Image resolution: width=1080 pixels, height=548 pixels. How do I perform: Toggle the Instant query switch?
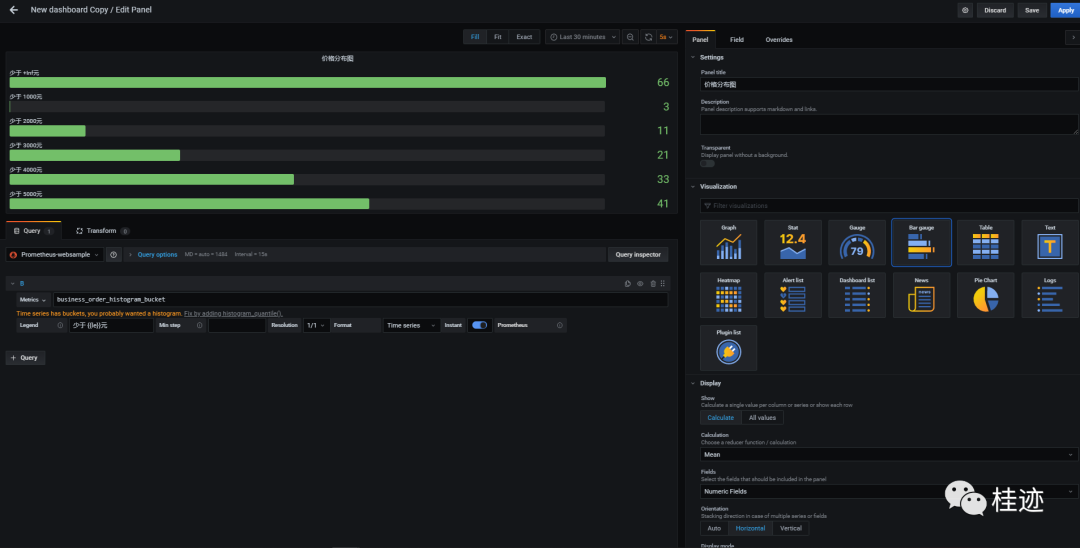pos(479,325)
